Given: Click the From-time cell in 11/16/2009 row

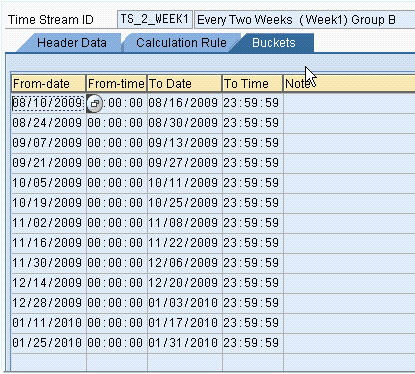Looking at the screenshot, I should [116, 243].
